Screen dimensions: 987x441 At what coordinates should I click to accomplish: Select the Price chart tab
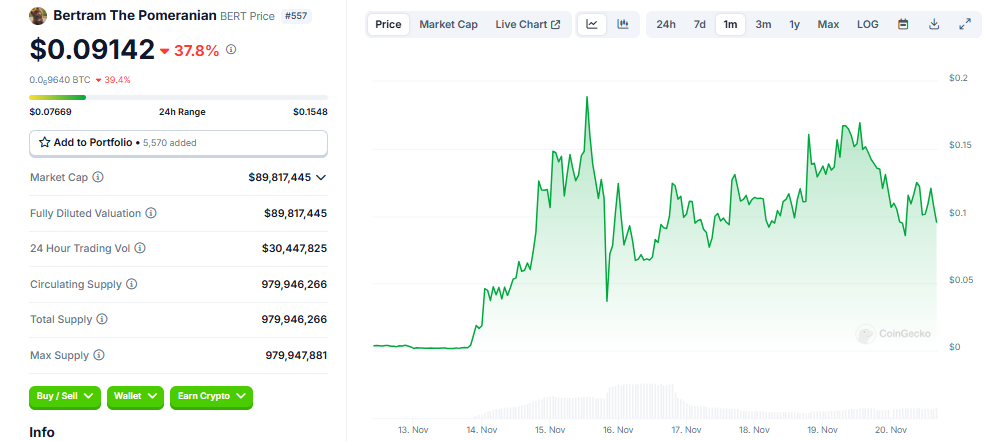tap(388, 25)
